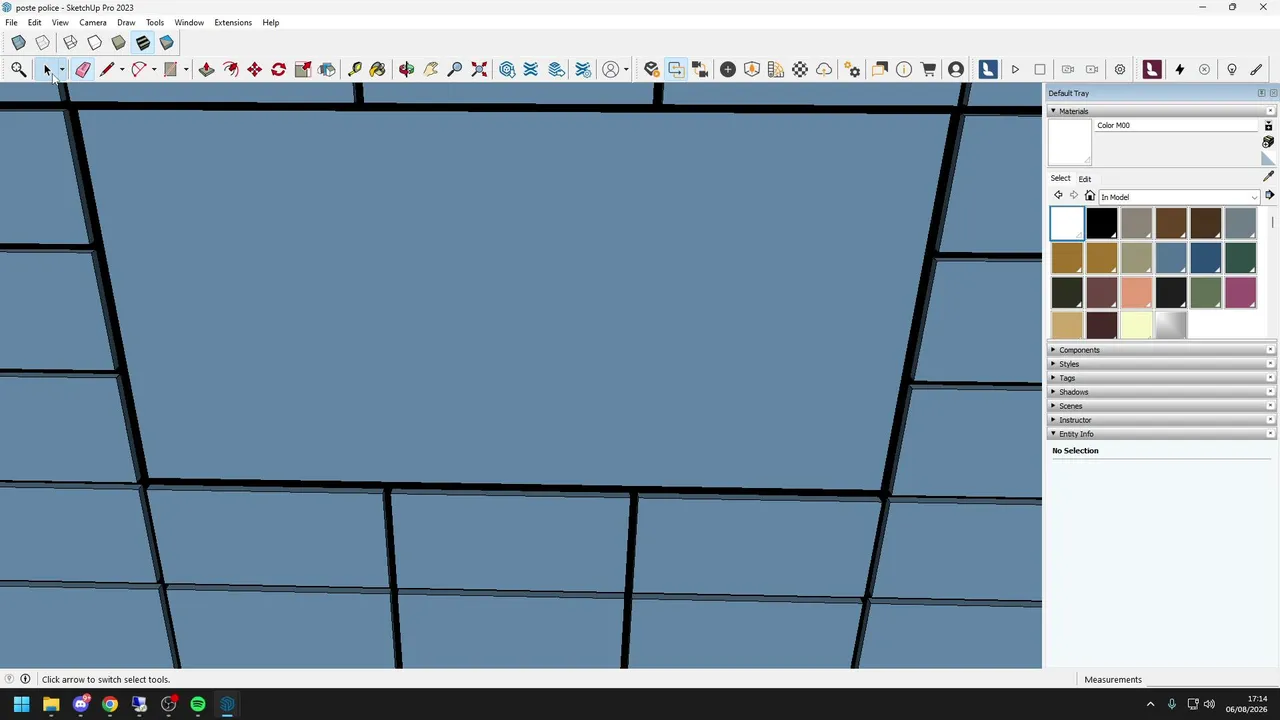
Task: Click the play triangle toolbar button
Action: pos(1015,69)
